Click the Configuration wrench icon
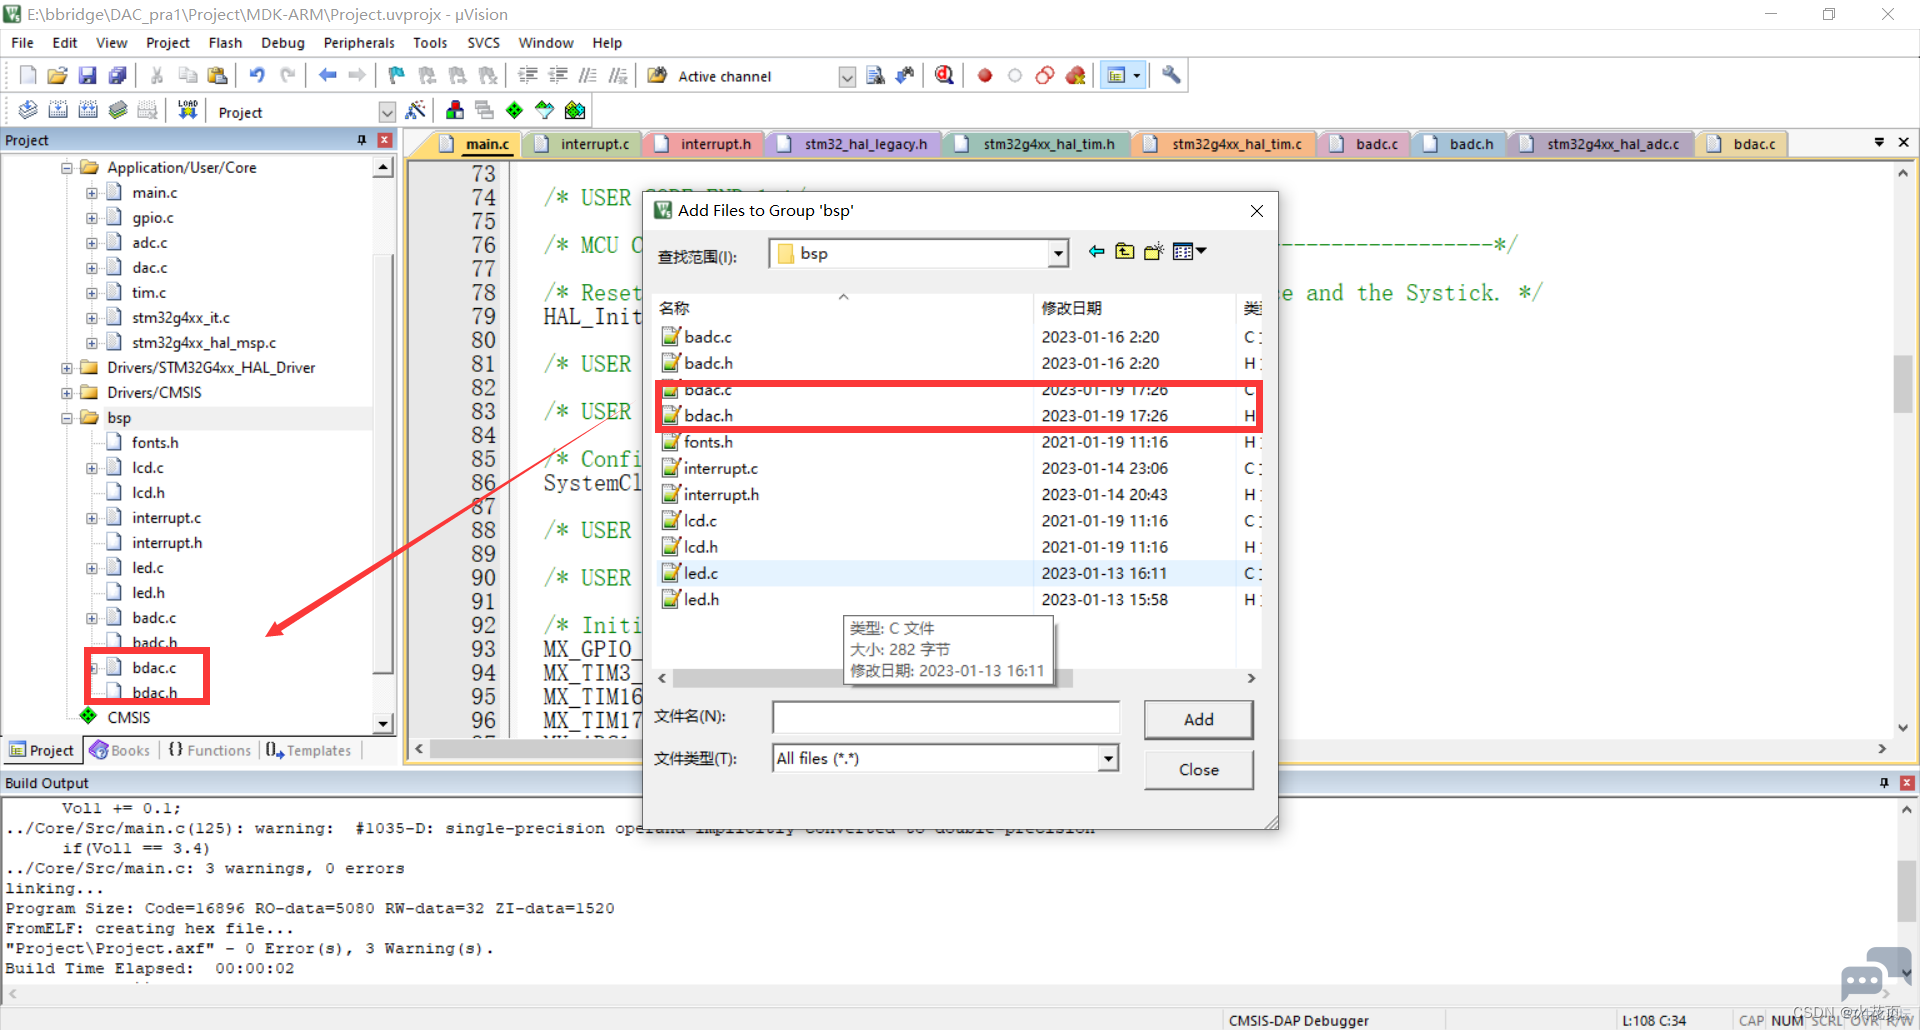 point(1171,76)
